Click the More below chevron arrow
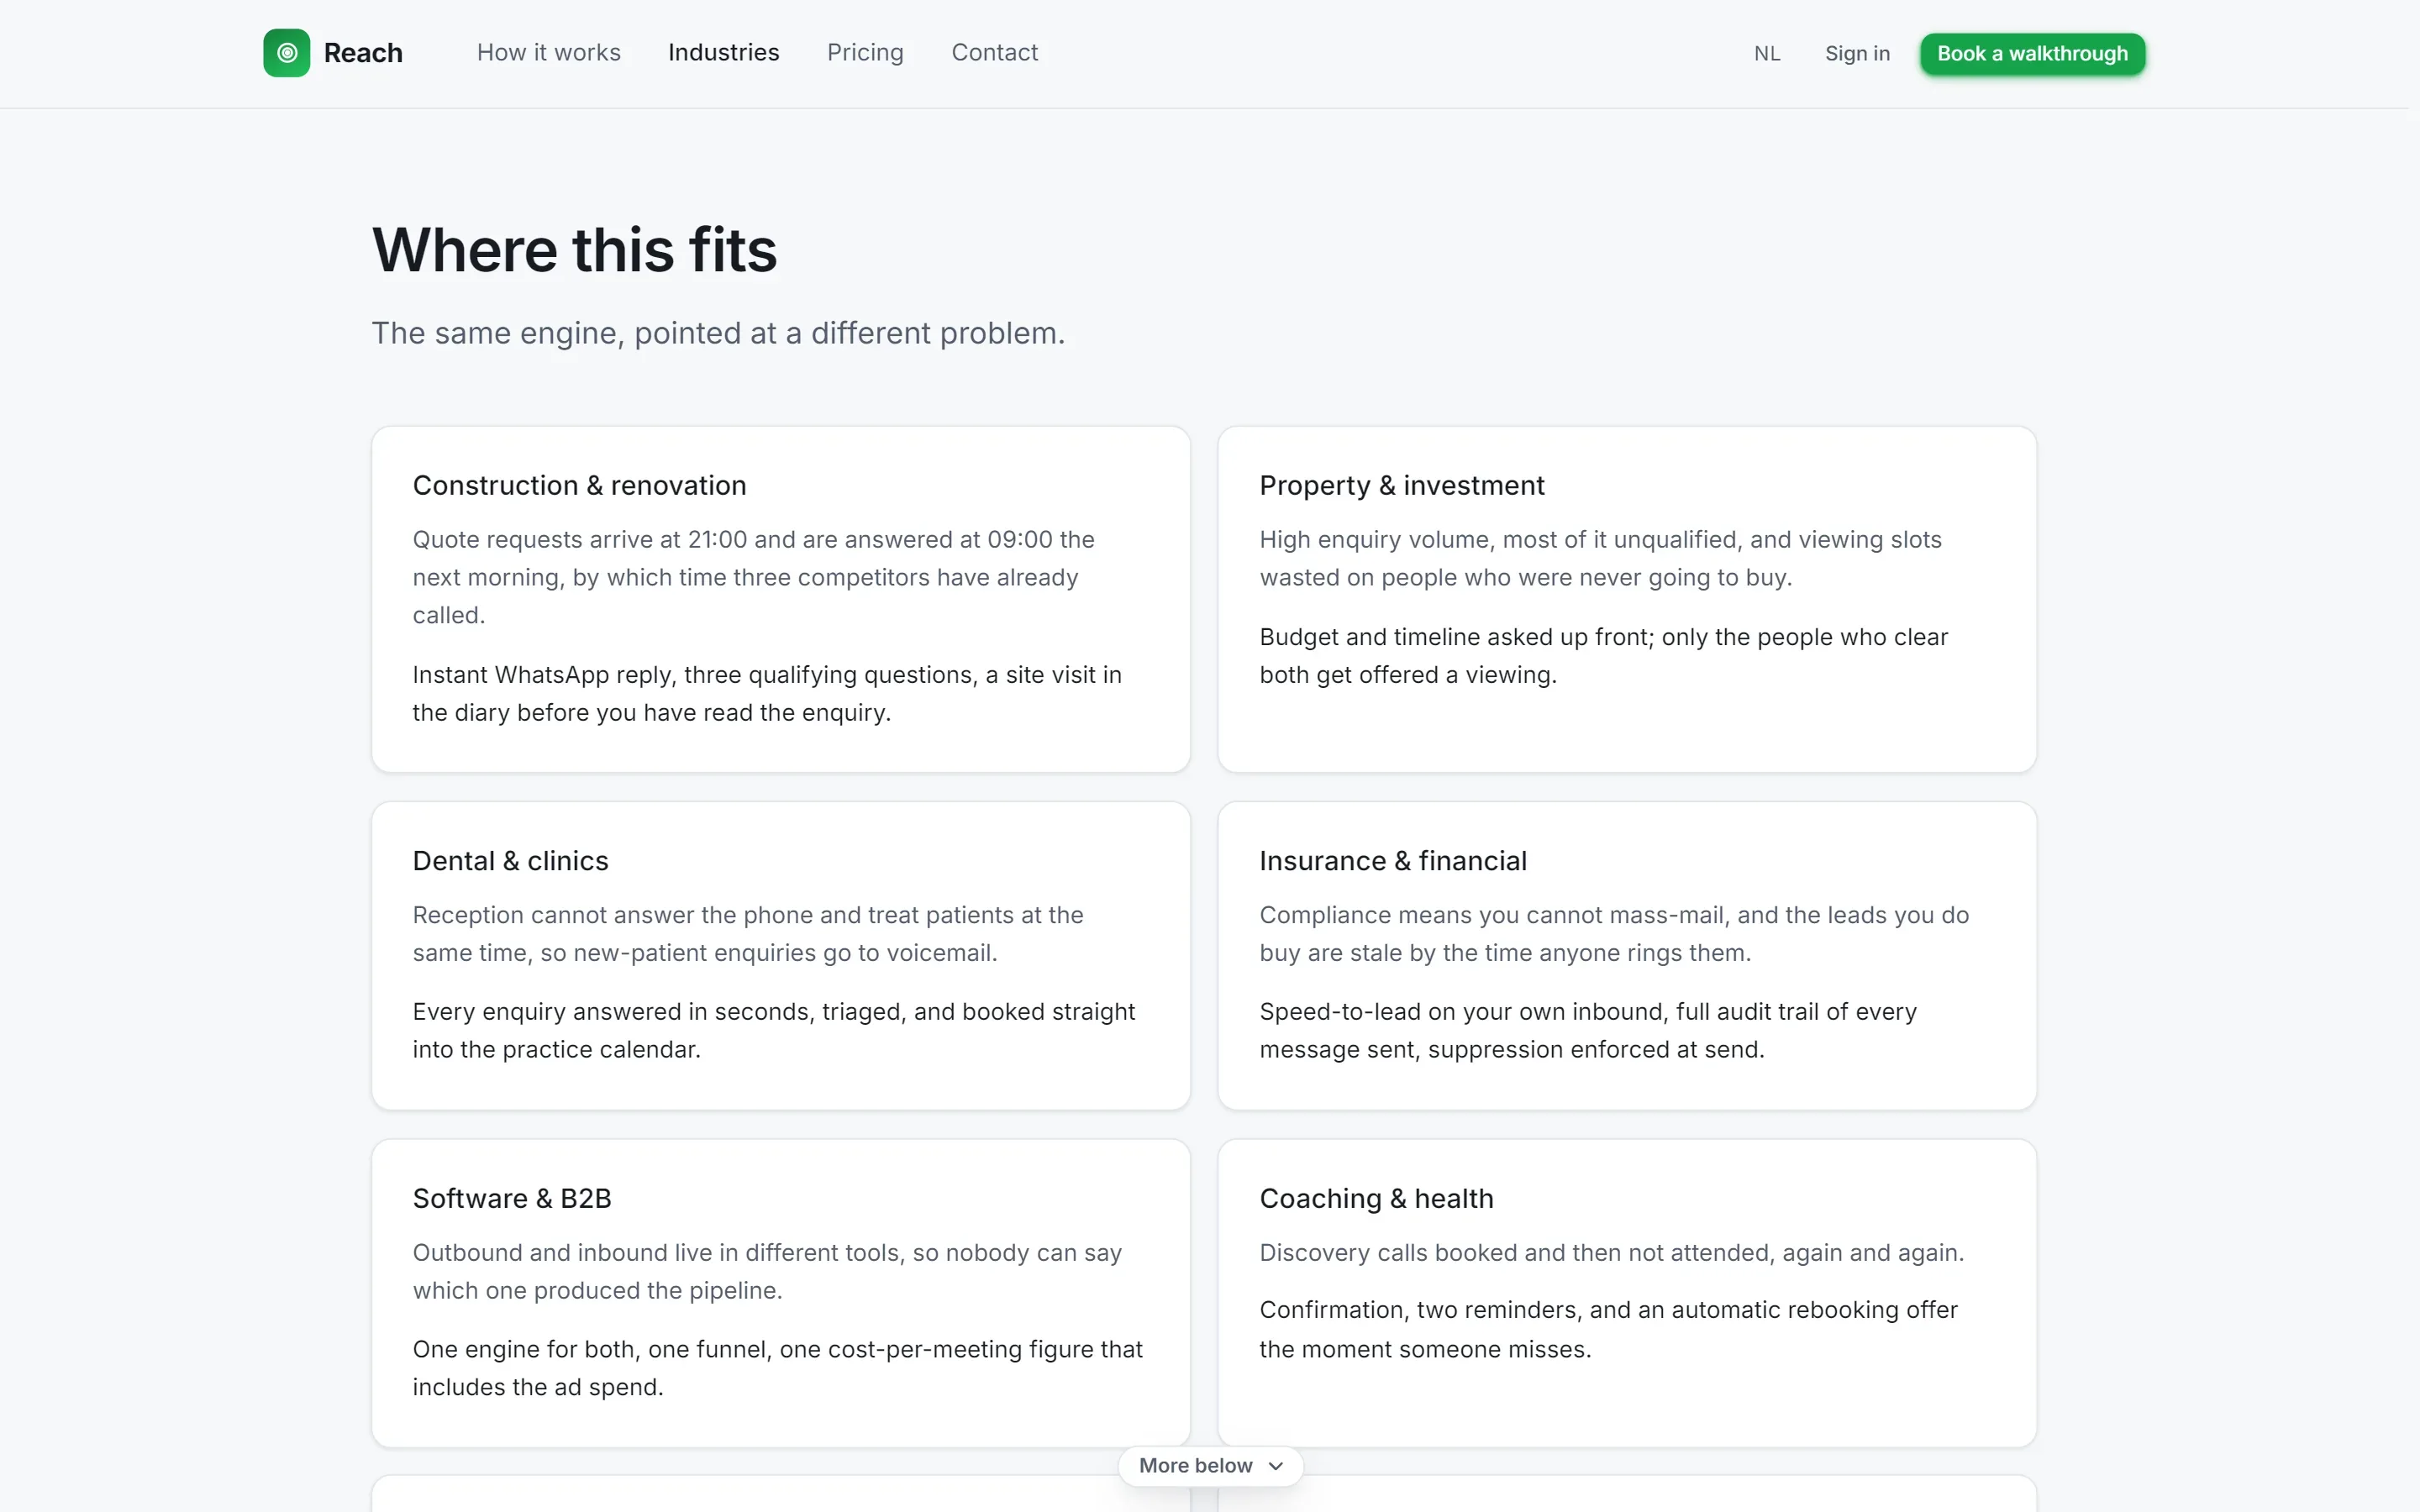This screenshot has width=2420, height=1512. click(x=1275, y=1466)
